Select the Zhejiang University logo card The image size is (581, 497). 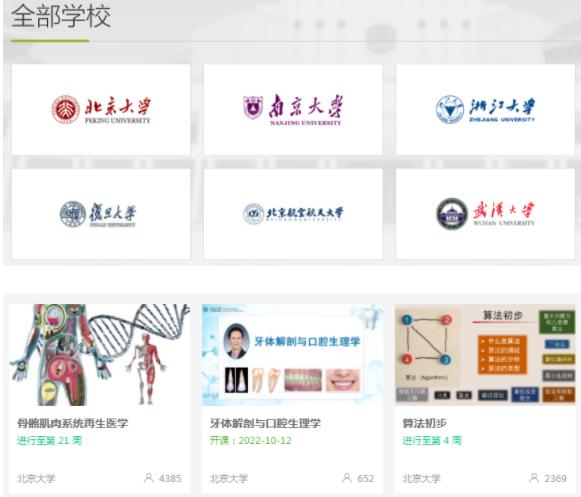pos(485,109)
